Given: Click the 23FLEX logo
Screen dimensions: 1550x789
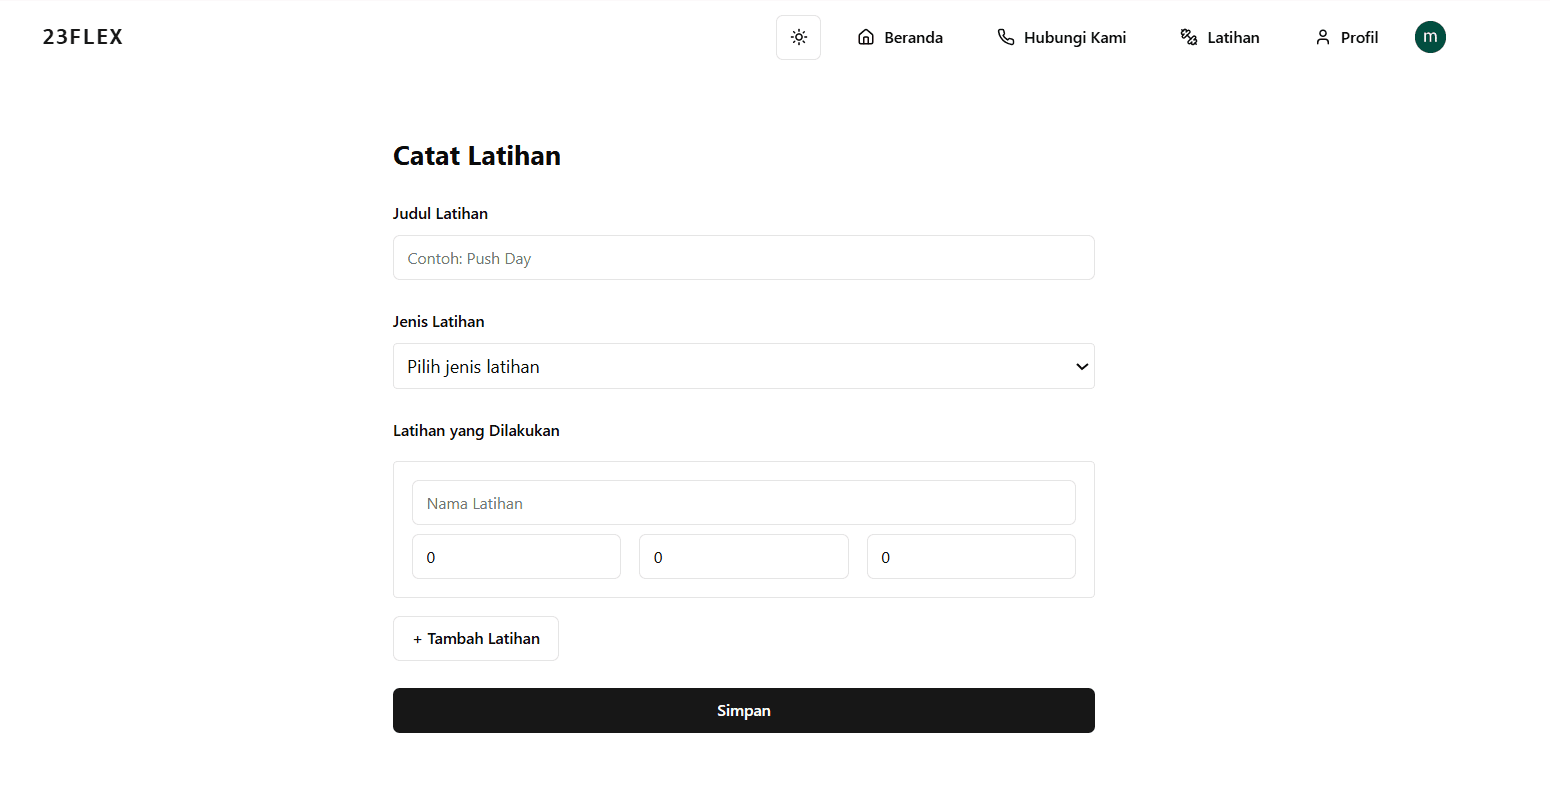Looking at the screenshot, I should point(83,37).
